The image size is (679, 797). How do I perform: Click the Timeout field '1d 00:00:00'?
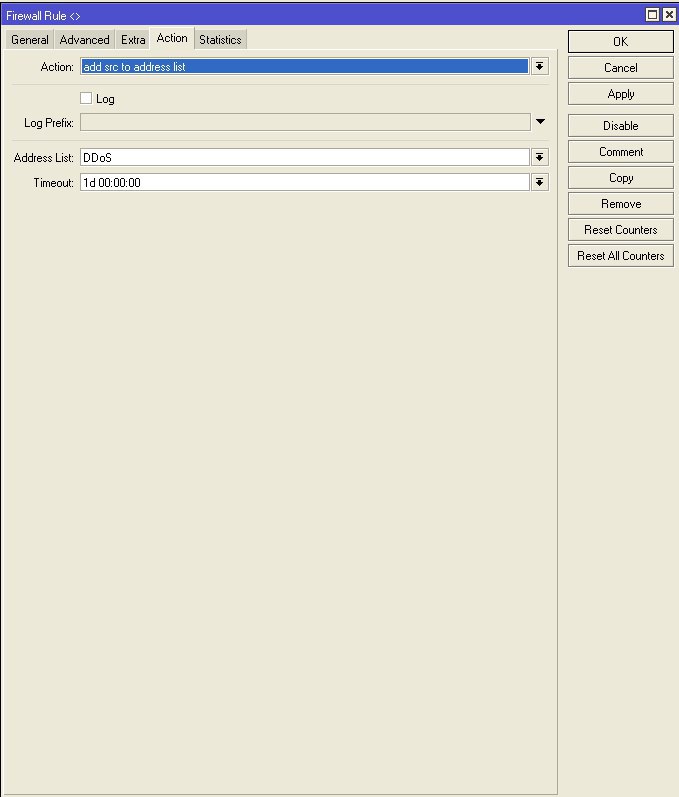click(304, 182)
